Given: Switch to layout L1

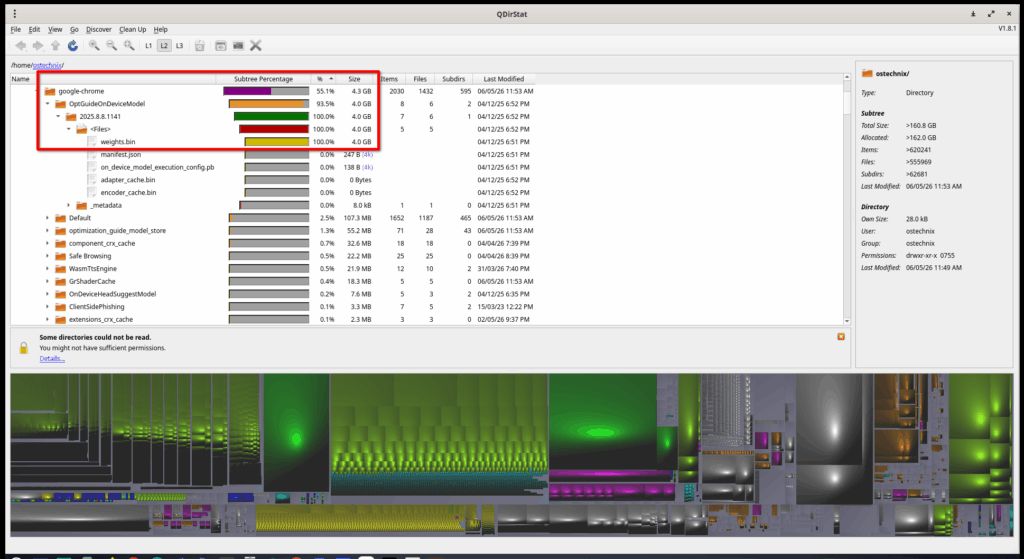Looking at the screenshot, I should (148, 46).
